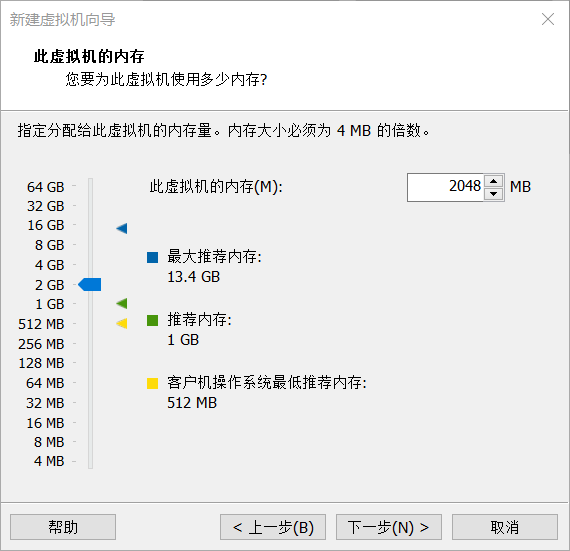Open the 帮助 help button
The image size is (570, 551).
(63, 527)
